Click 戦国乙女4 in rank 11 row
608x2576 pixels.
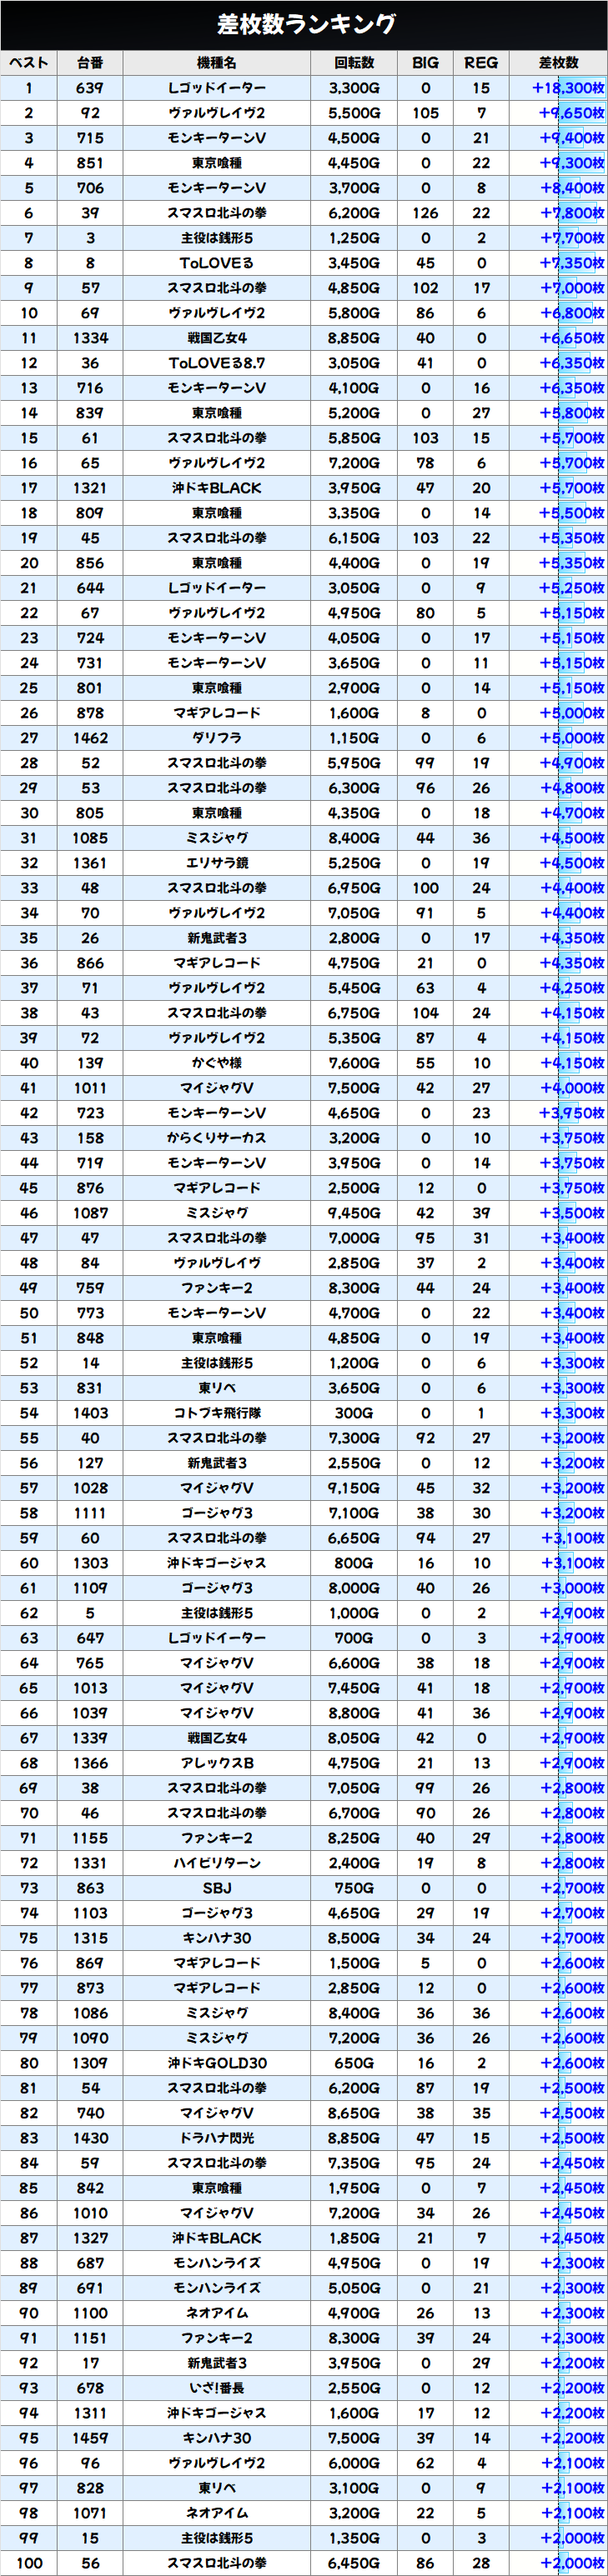(x=216, y=338)
